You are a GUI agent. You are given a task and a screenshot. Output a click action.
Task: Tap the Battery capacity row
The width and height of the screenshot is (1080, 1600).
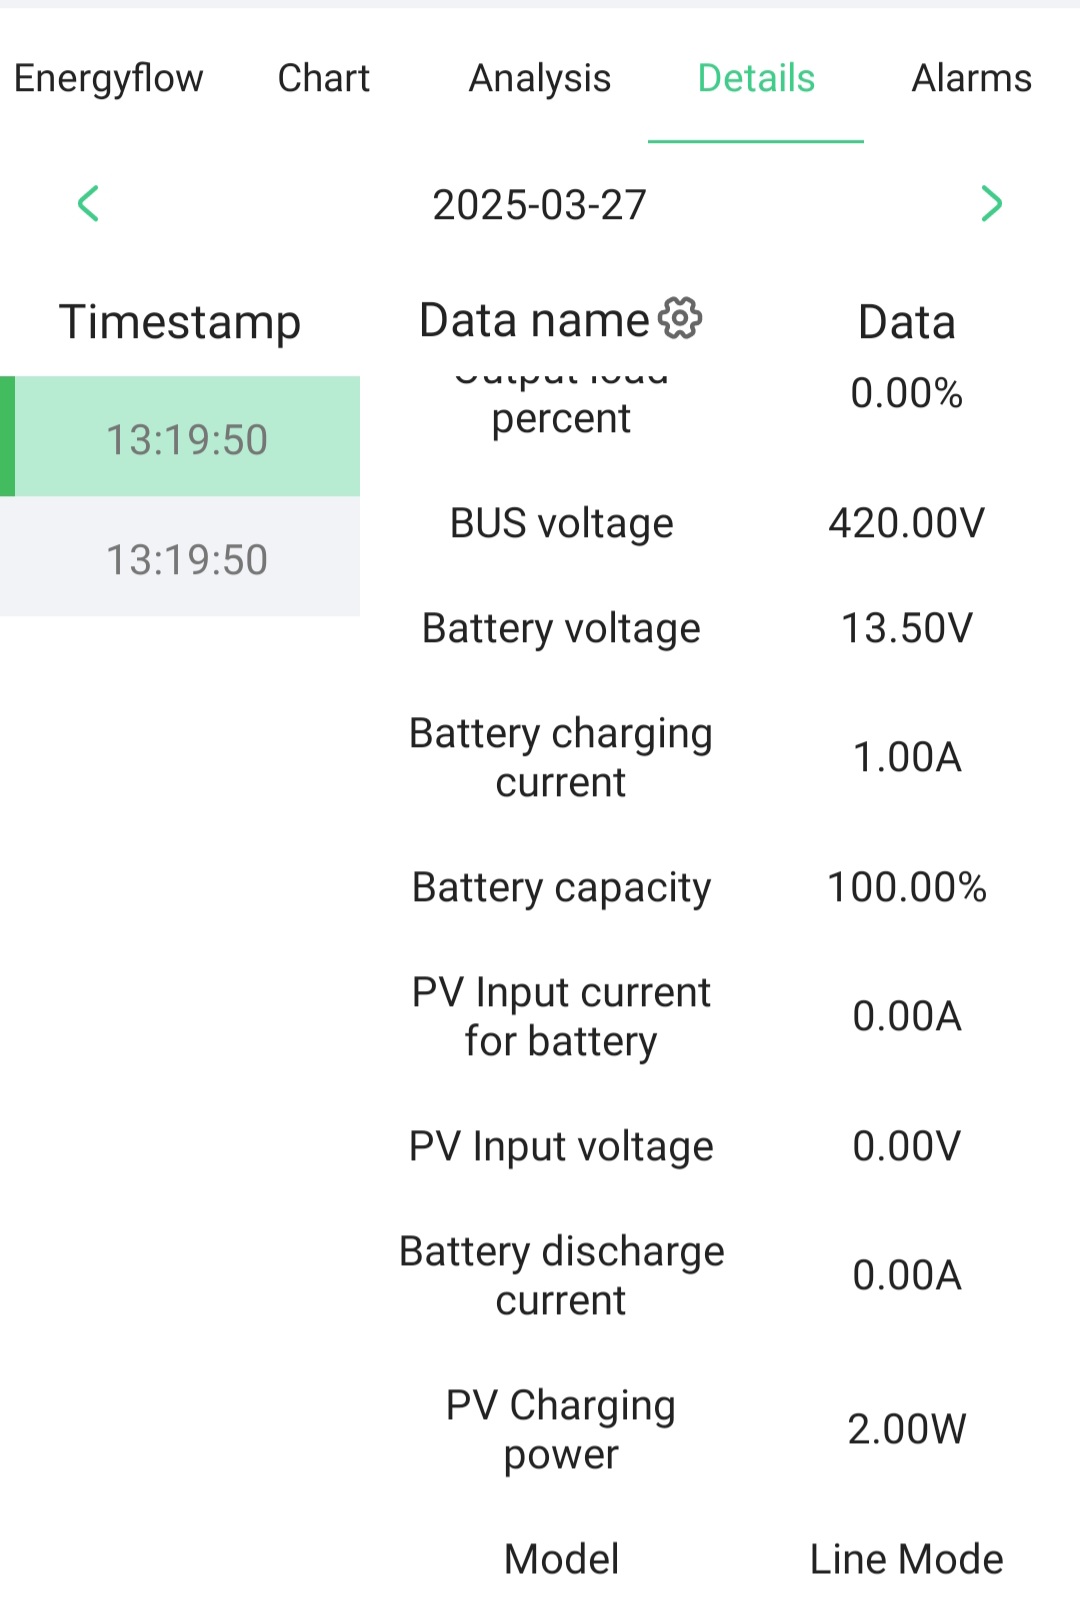pos(720,887)
